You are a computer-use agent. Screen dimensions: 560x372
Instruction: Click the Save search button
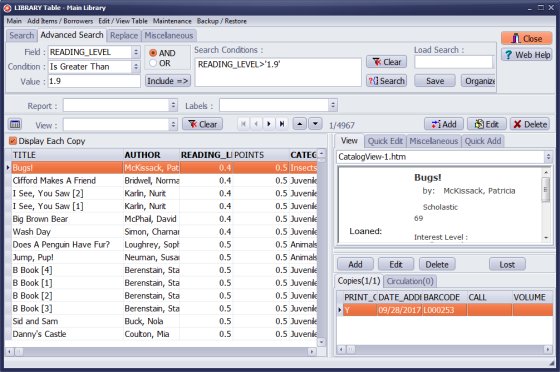coord(435,81)
